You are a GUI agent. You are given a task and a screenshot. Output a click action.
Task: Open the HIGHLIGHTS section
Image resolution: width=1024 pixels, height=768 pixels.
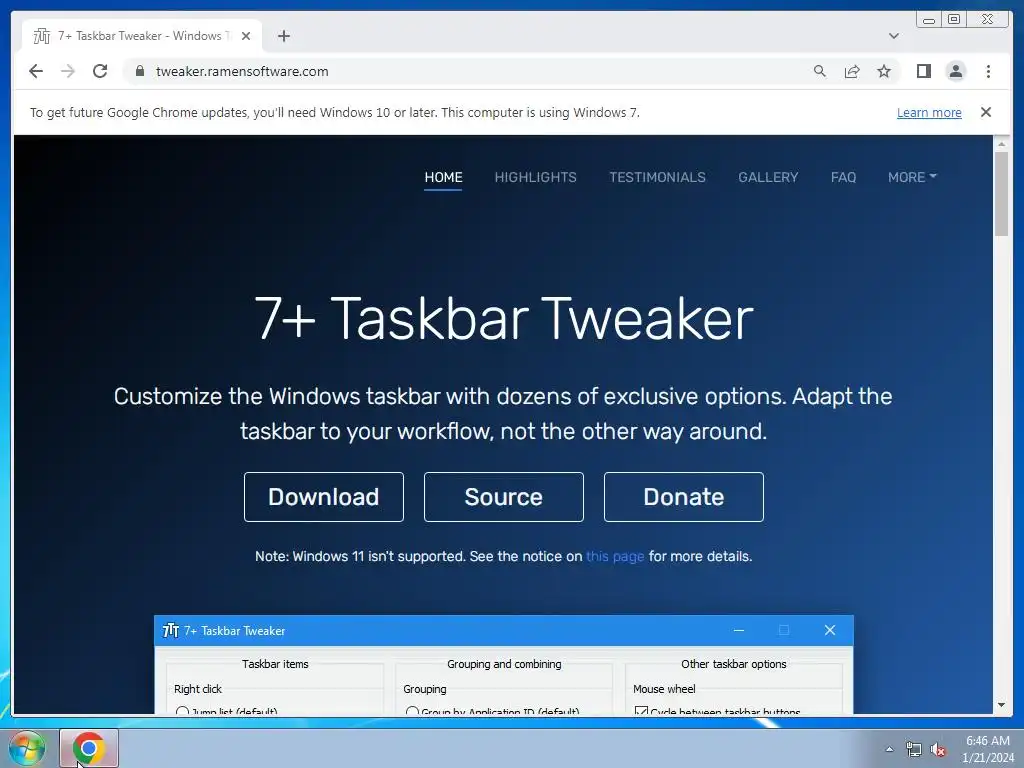pyautogui.click(x=536, y=177)
